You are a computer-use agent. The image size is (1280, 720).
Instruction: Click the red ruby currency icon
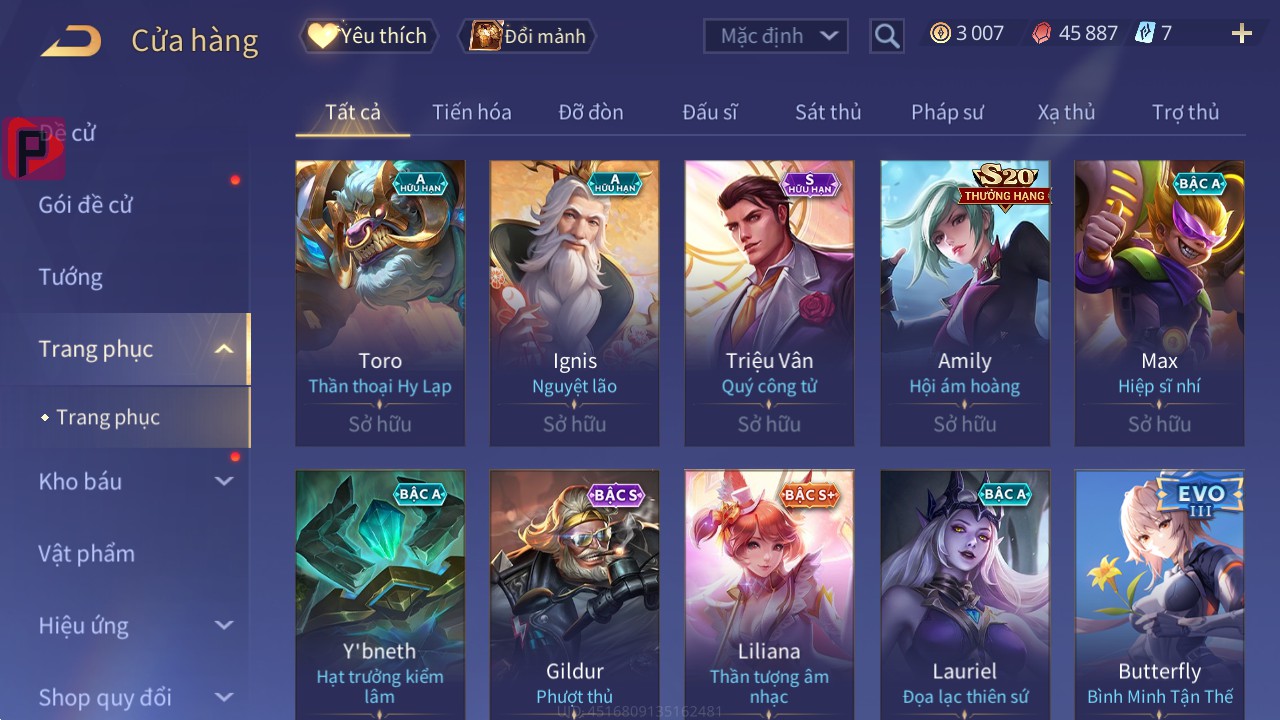[x=1041, y=34]
